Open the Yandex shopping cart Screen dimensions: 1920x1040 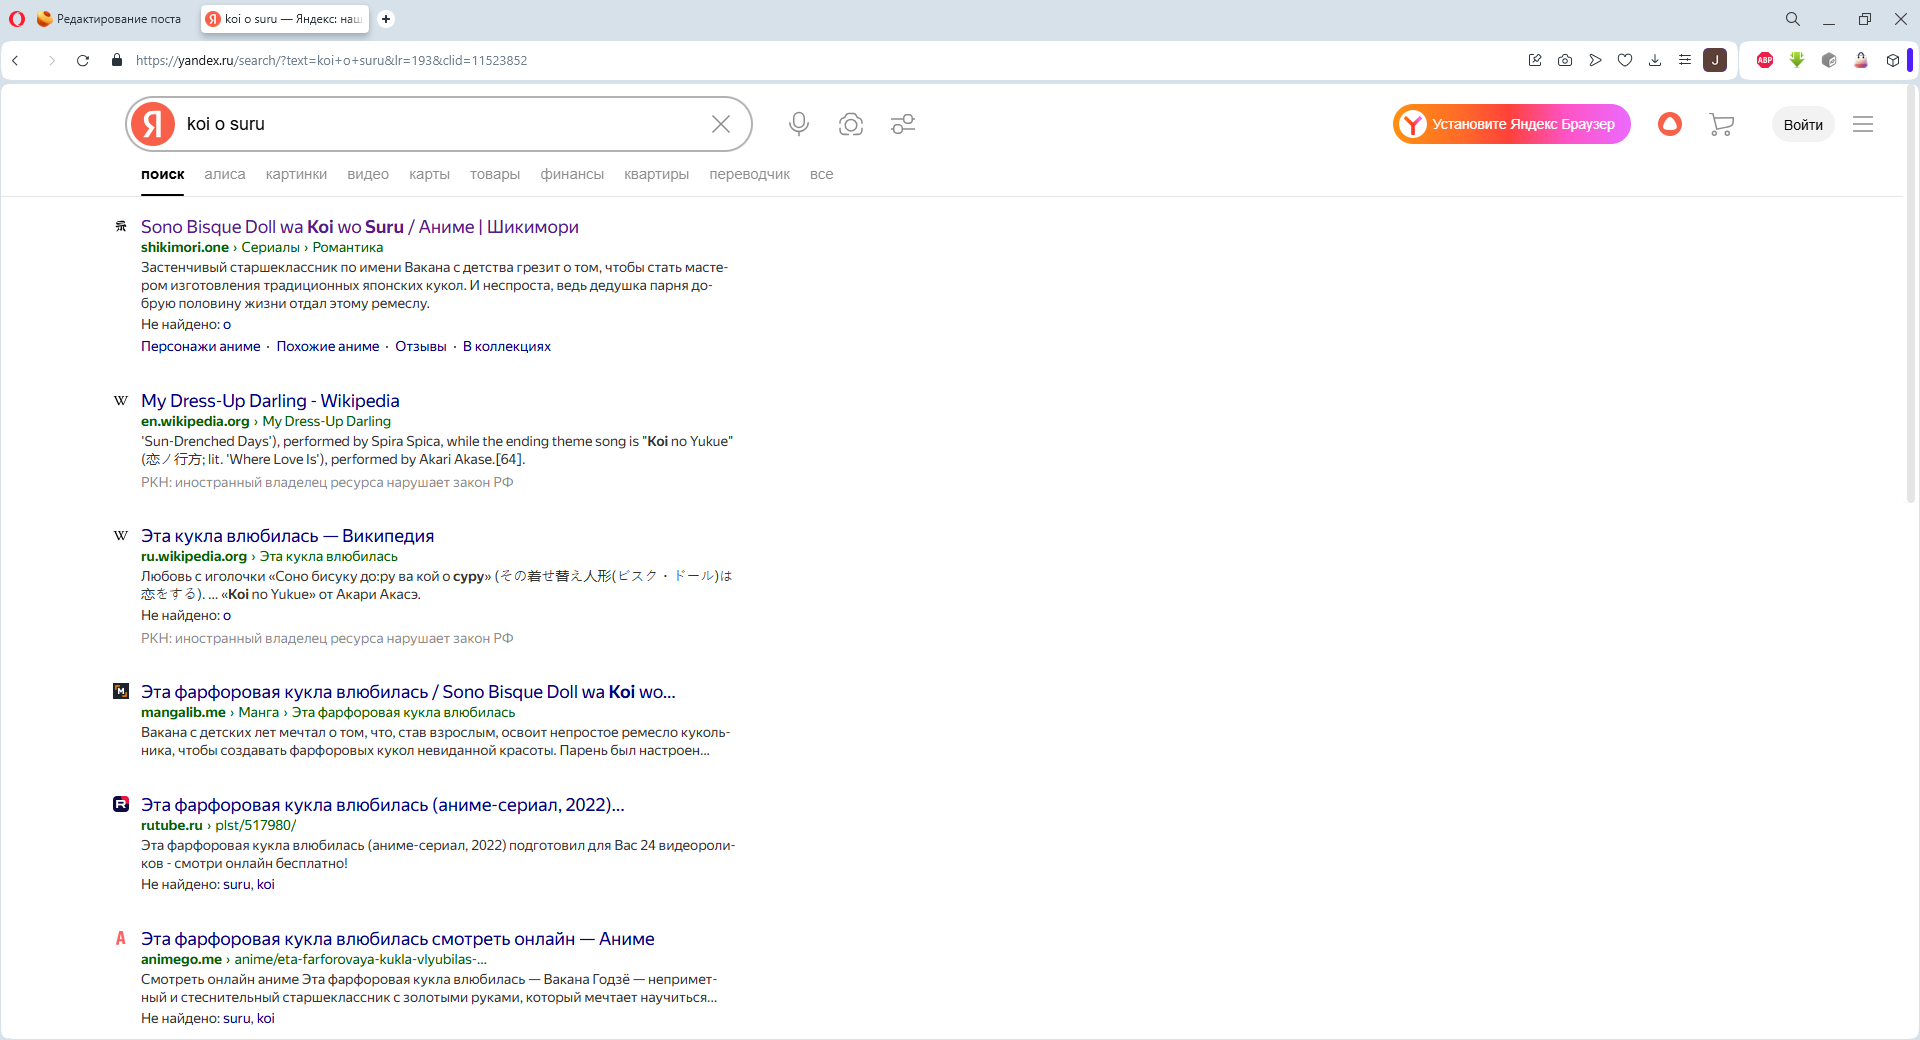click(x=1721, y=124)
